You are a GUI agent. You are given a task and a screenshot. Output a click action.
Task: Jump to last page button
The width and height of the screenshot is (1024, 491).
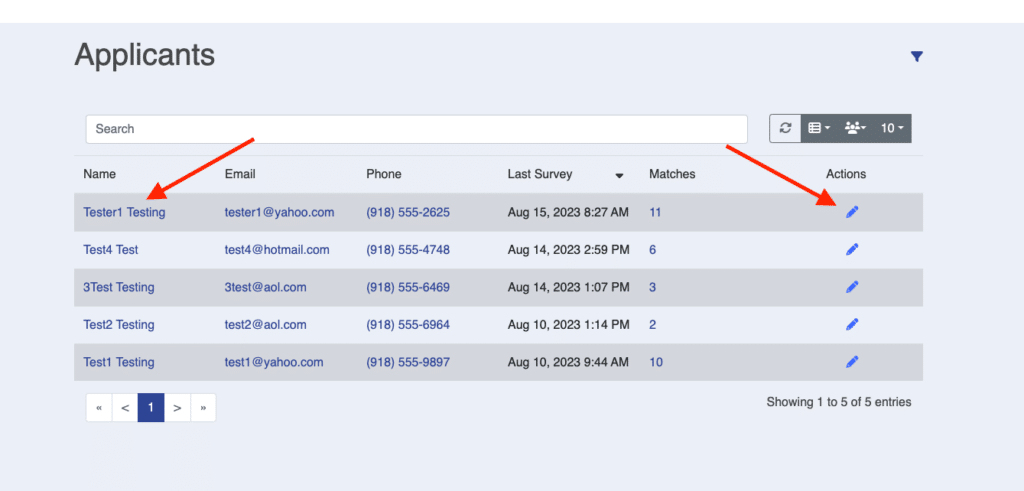click(x=203, y=408)
